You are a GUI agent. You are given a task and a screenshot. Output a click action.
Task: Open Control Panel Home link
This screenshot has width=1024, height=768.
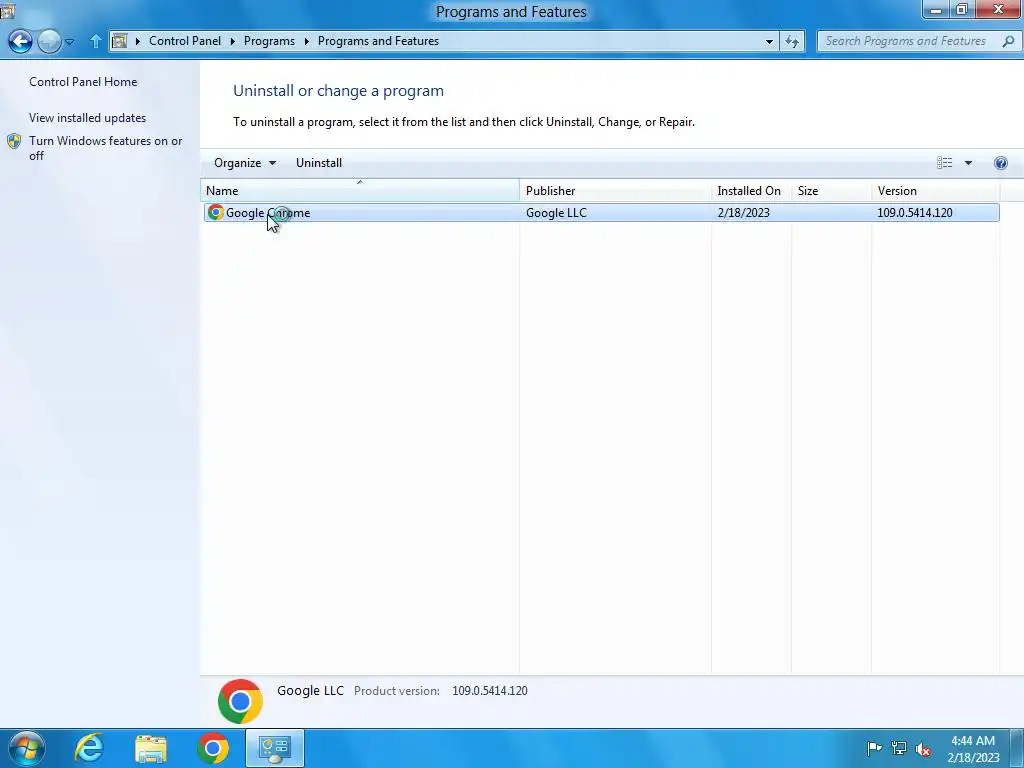click(83, 82)
